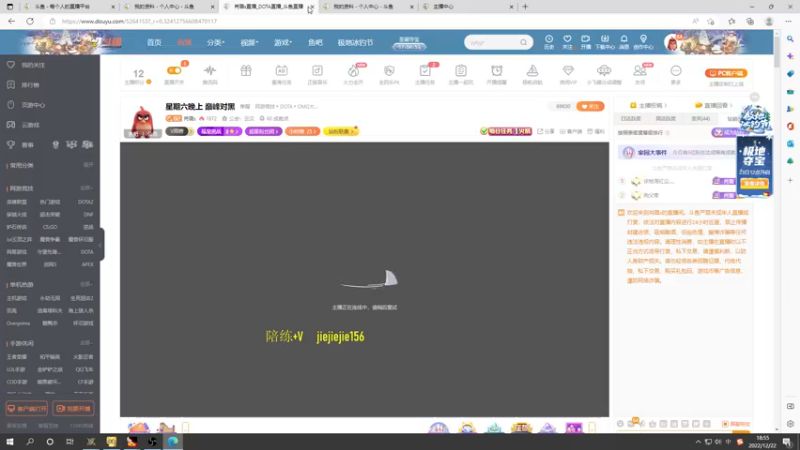Expand the 分类 dropdown in navigation bar
Image resolution: width=800 pixels, height=450 pixels.
pos(215,42)
